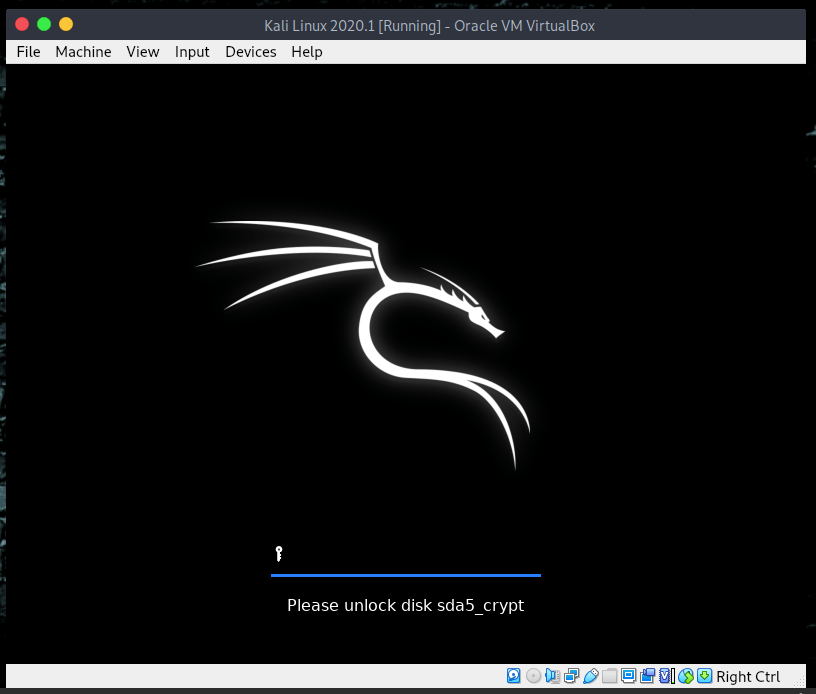
Task: Click the key icon in passphrase field
Action: coord(279,554)
